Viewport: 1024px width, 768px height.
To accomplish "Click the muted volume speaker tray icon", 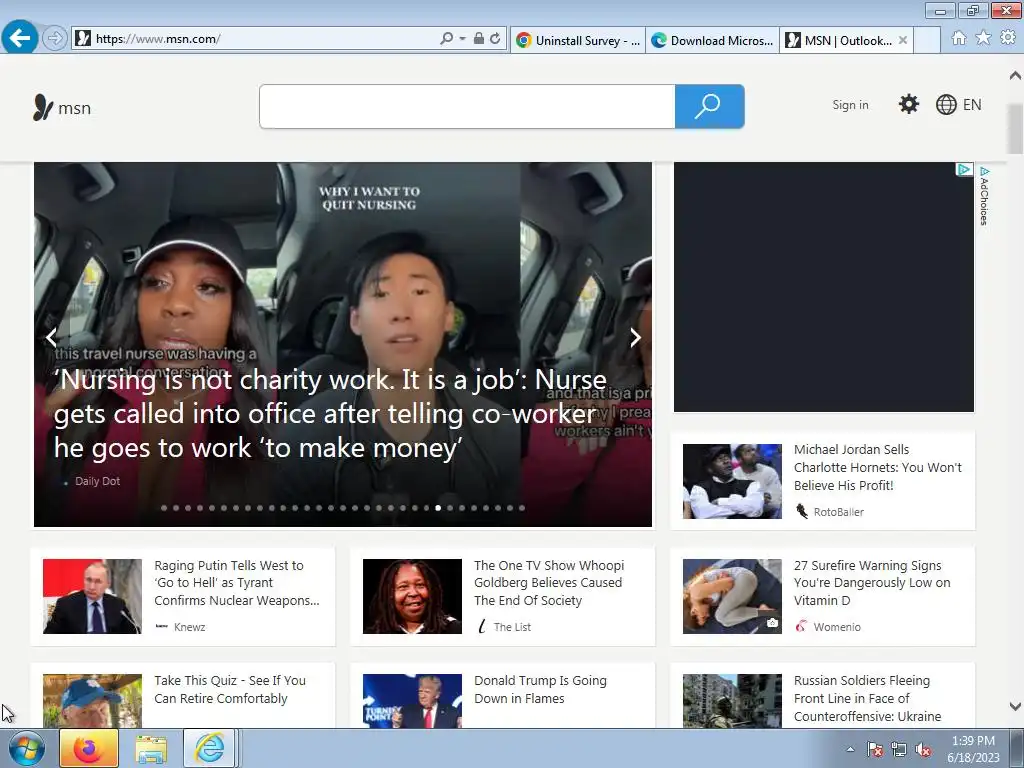I will 923,749.
